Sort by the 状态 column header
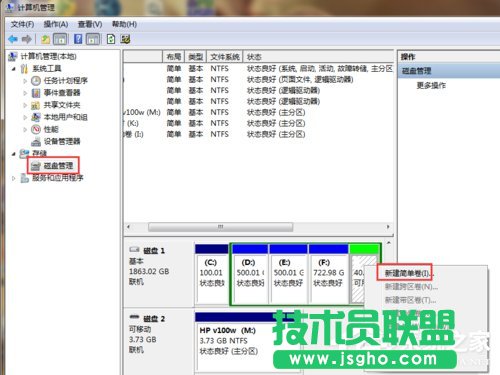 tap(318, 57)
